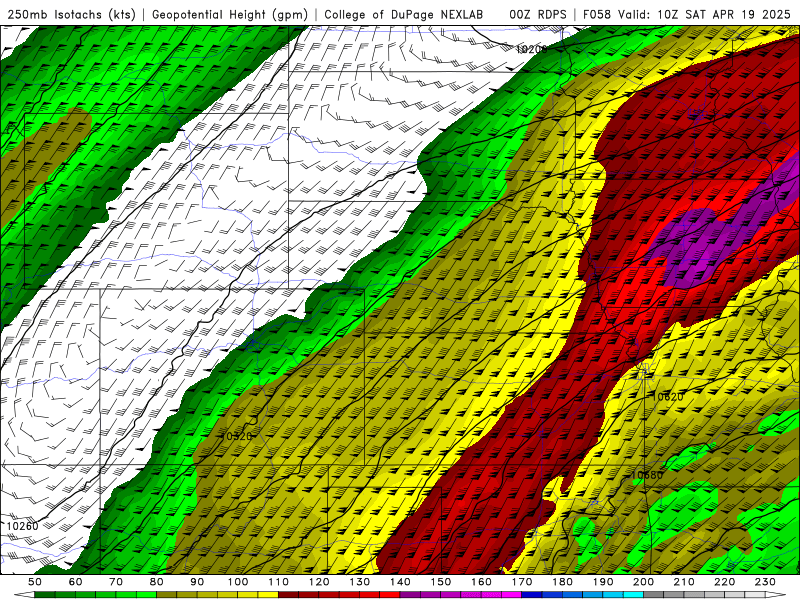Click the 10620 height contour label
This screenshot has width=800, height=600.
[x=667, y=396]
